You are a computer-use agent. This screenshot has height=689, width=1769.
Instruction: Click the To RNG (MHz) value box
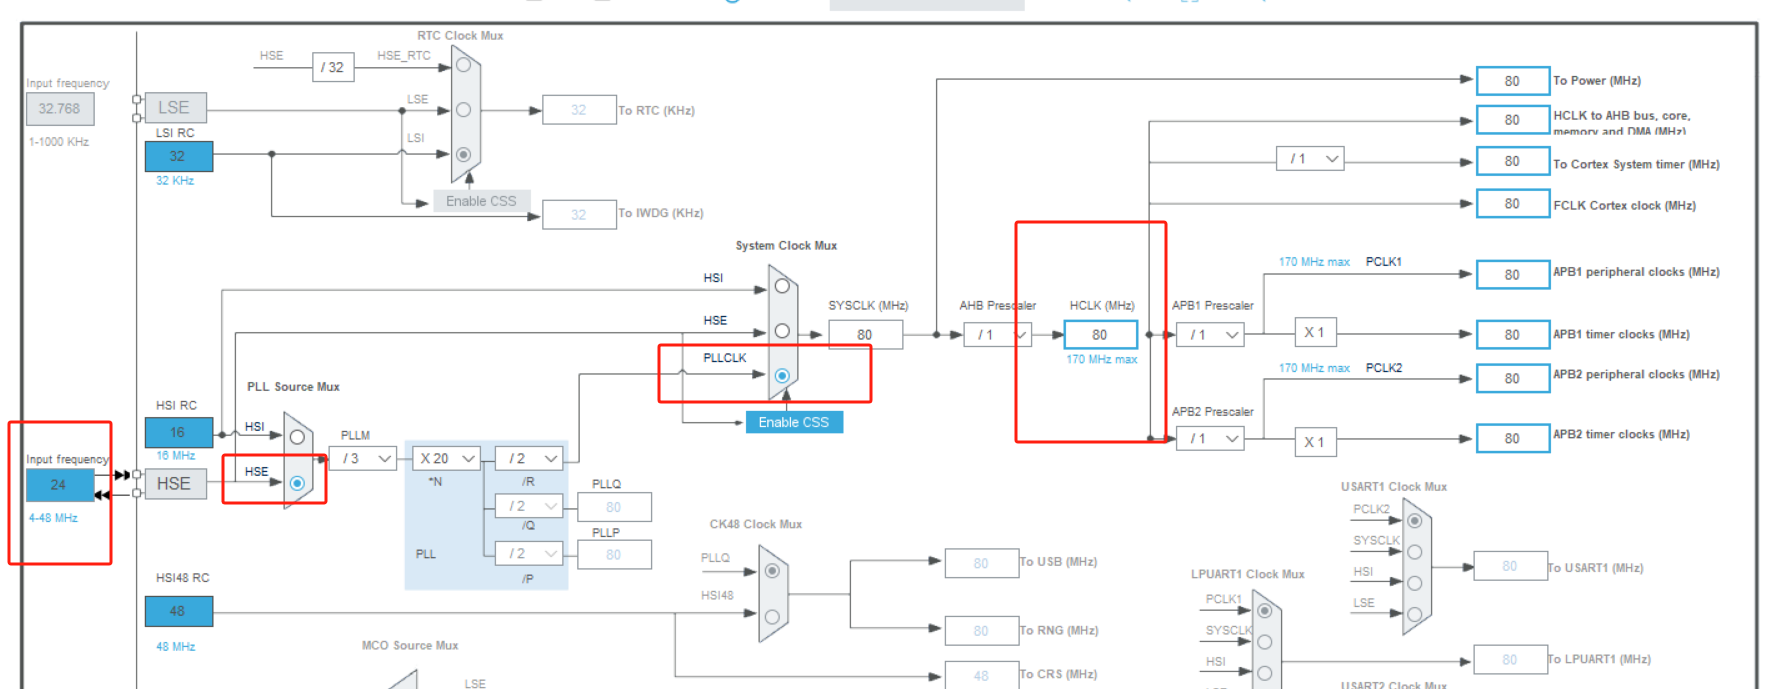tap(982, 631)
